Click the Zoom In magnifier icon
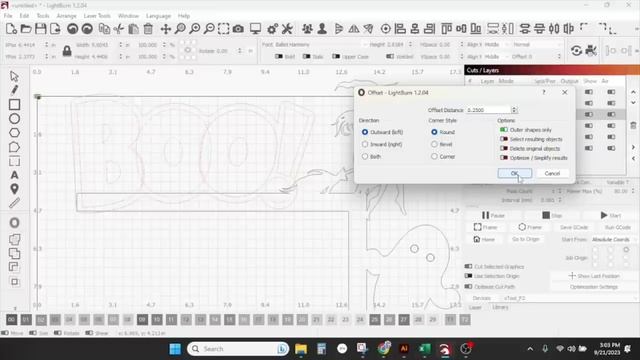 point(195,29)
